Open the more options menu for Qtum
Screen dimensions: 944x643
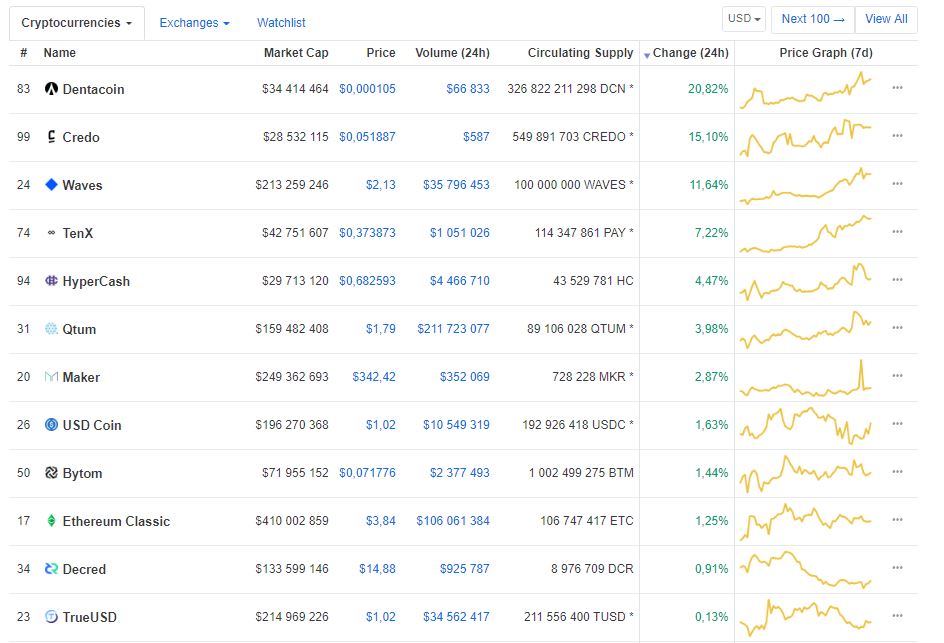[x=897, y=328]
